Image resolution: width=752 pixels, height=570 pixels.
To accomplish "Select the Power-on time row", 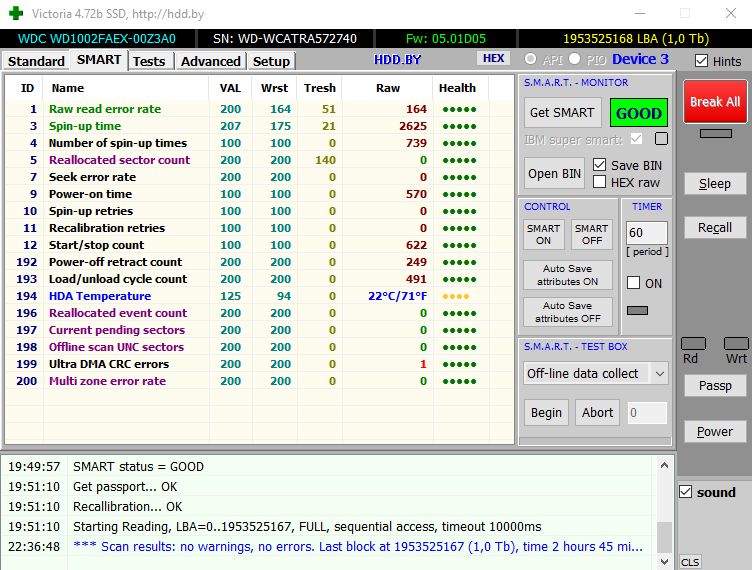I will tap(259, 194).
